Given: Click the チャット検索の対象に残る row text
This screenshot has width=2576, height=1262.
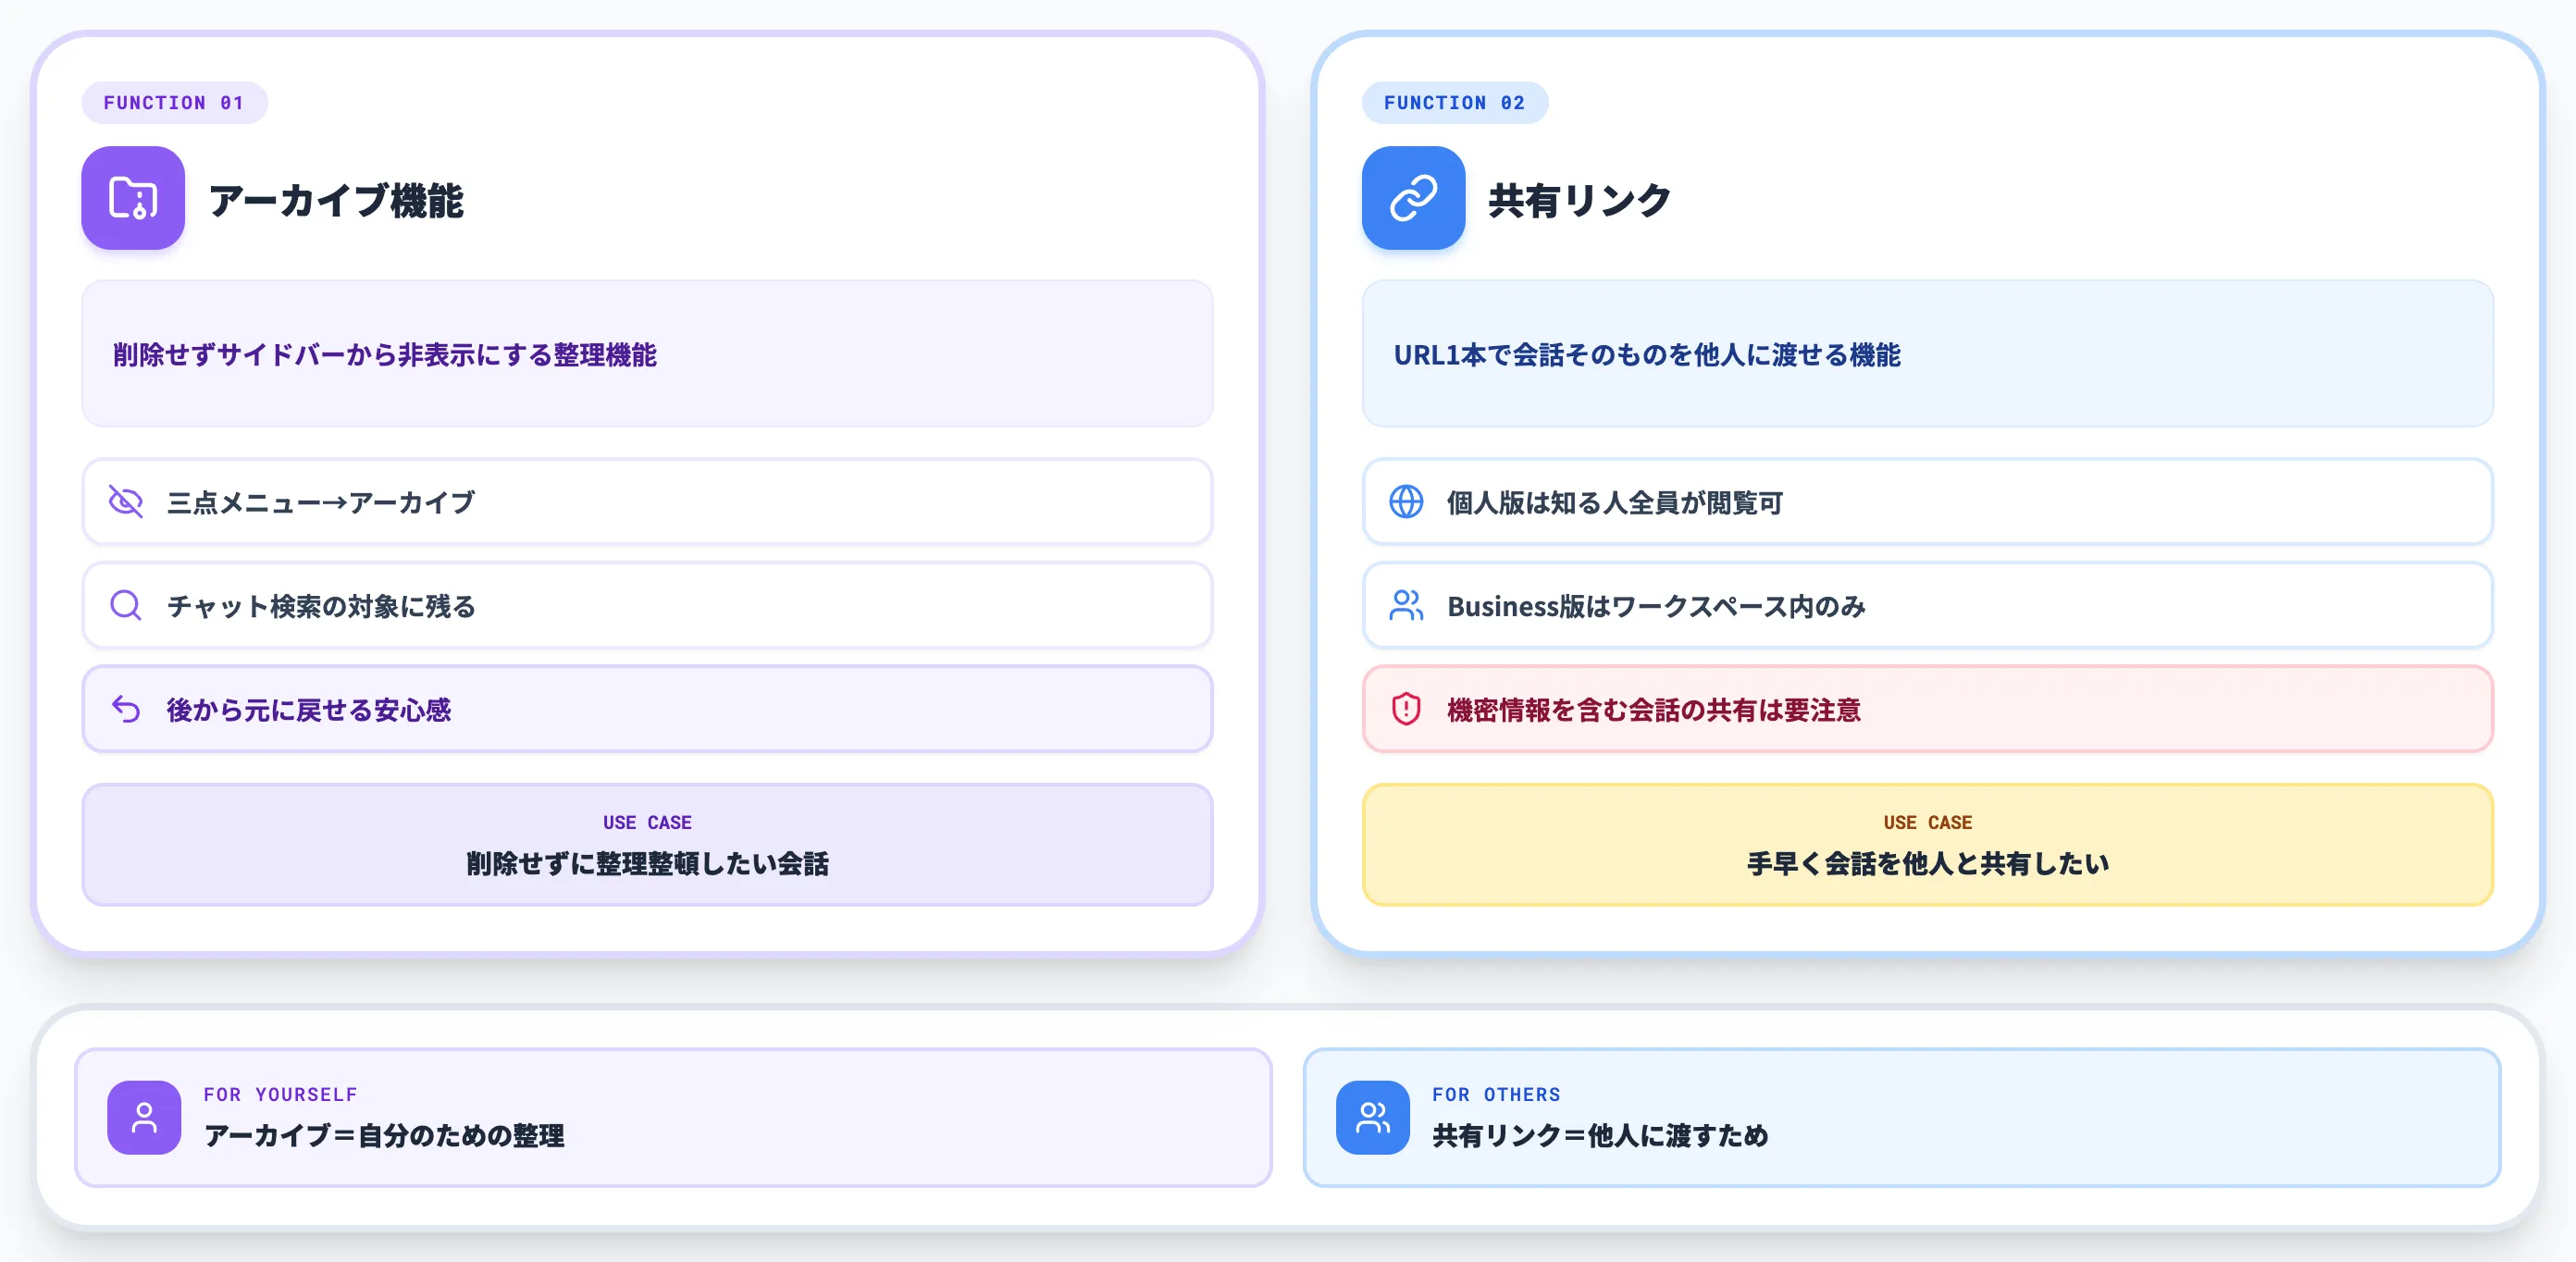Looking at the screenshot, I should [x=321, y=606].
